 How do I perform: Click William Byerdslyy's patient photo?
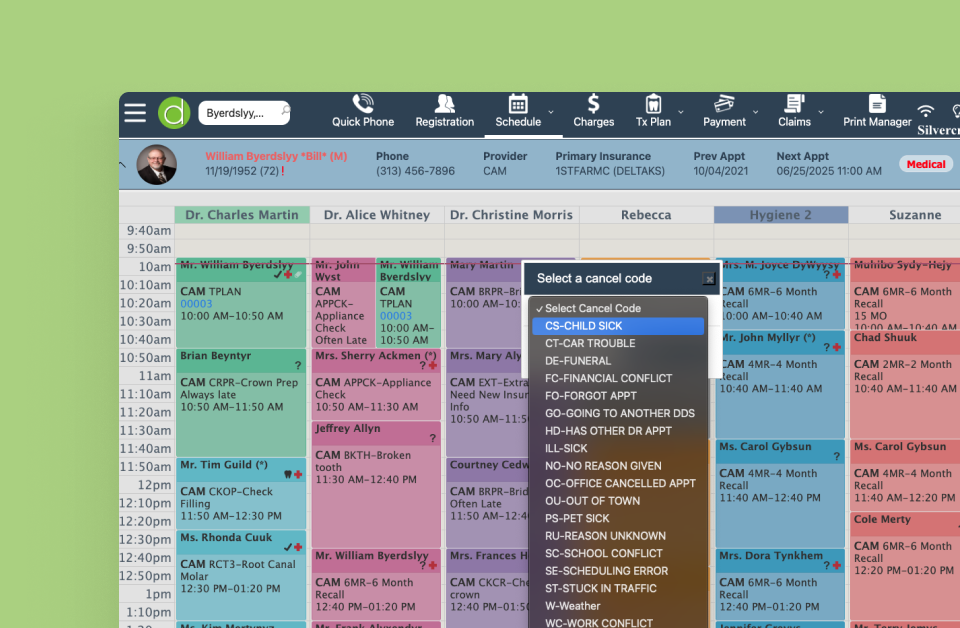point(156,164)
